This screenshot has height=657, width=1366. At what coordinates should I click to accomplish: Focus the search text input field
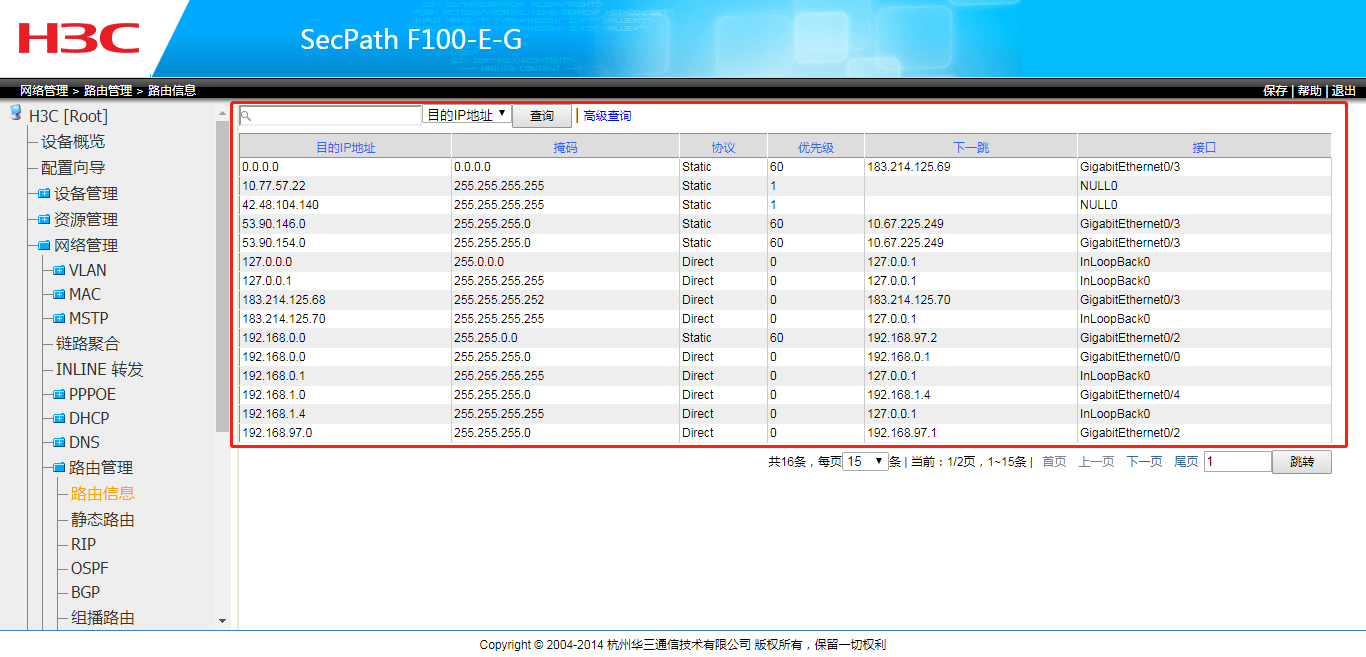(x=331, y=116)
